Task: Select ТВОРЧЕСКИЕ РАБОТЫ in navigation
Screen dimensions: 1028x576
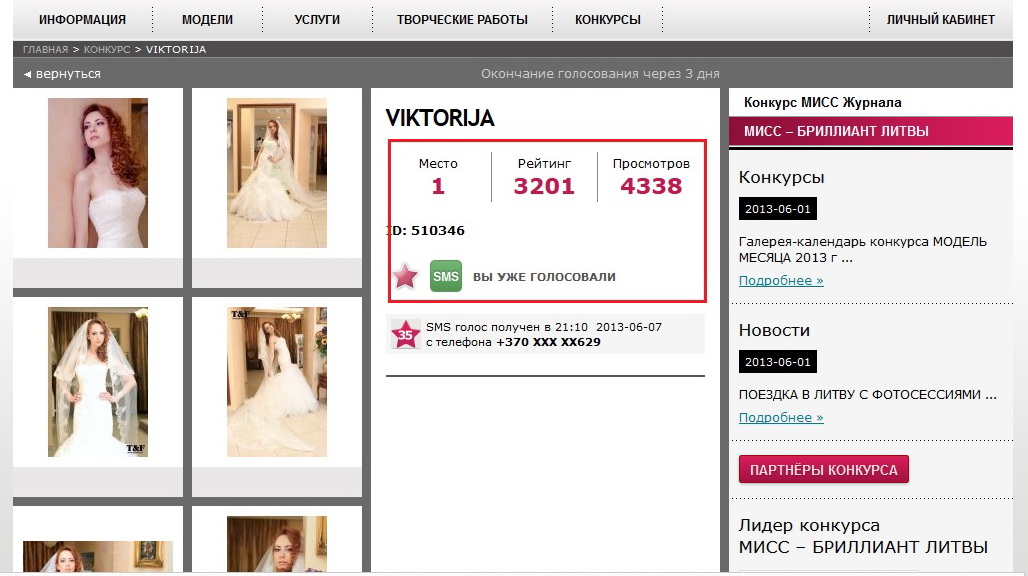Action: [x=462, y=20]
